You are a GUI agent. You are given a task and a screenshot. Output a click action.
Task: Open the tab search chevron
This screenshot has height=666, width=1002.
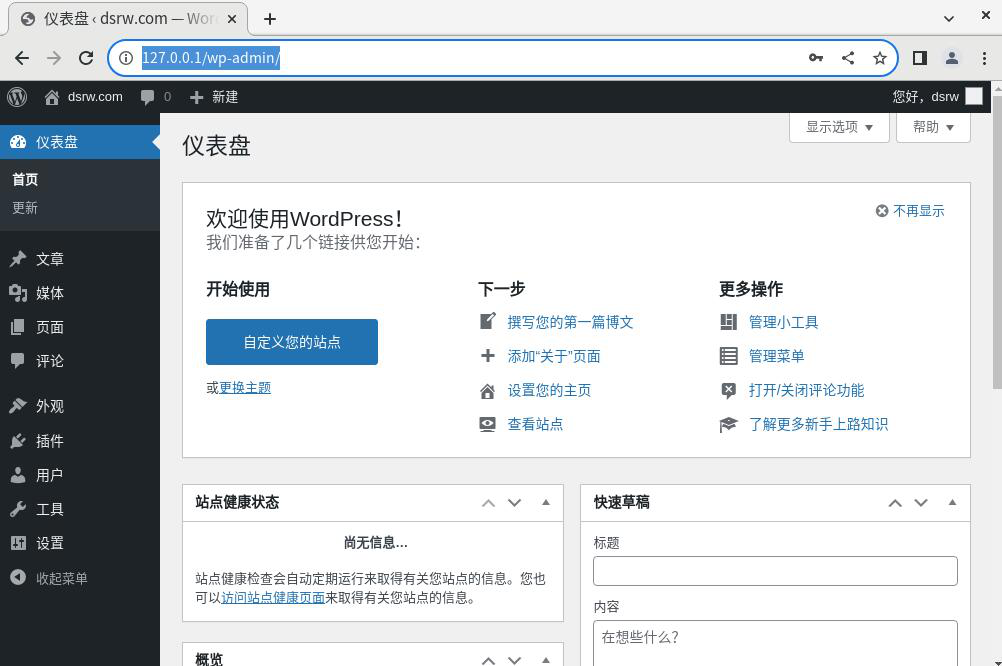[x=949, y=19]
